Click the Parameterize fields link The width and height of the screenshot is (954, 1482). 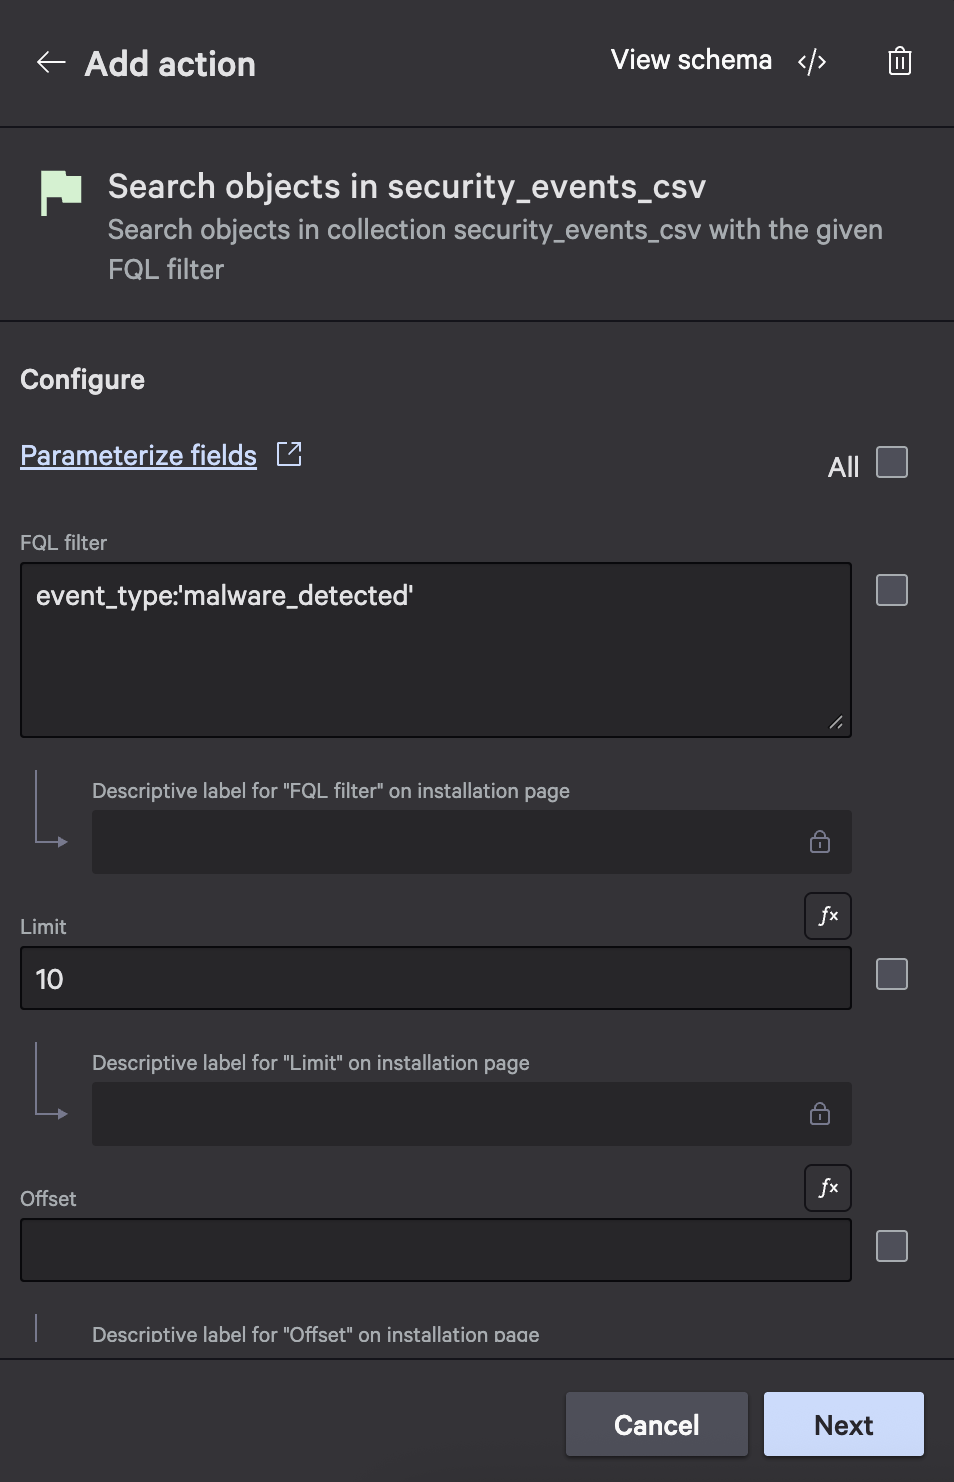(138, 455)
